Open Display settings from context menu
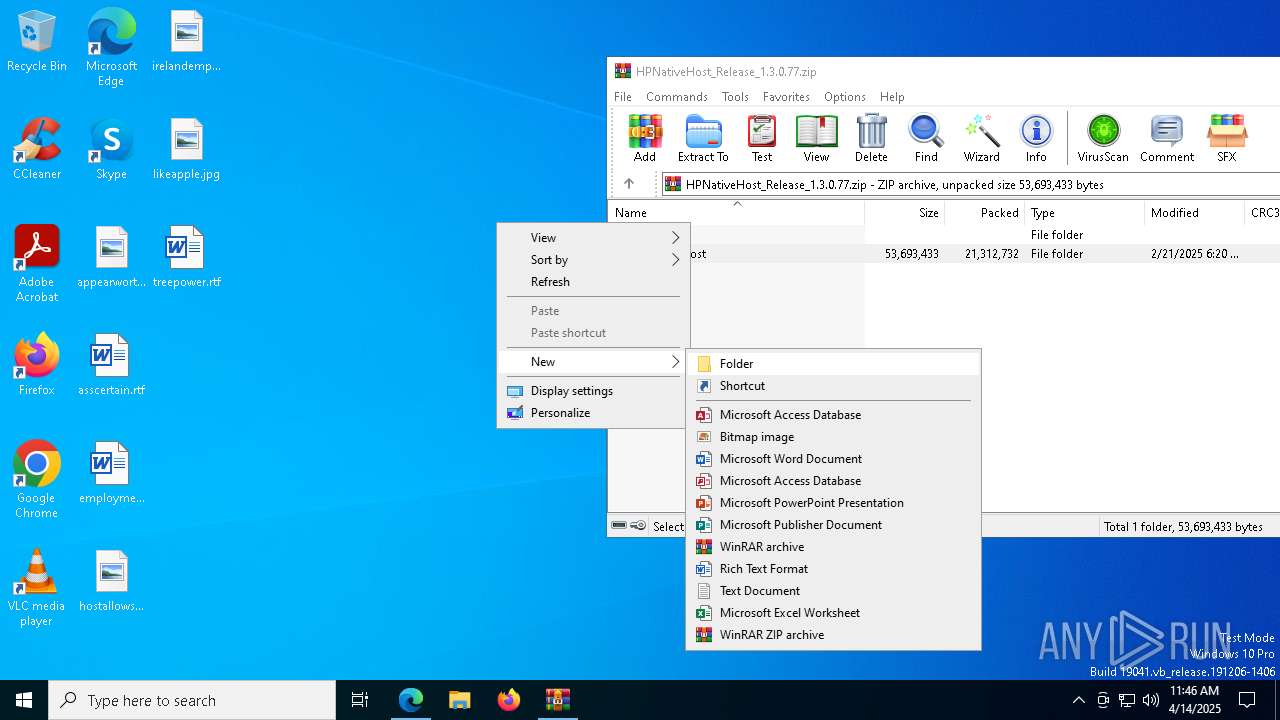 (x=593, y=390)
